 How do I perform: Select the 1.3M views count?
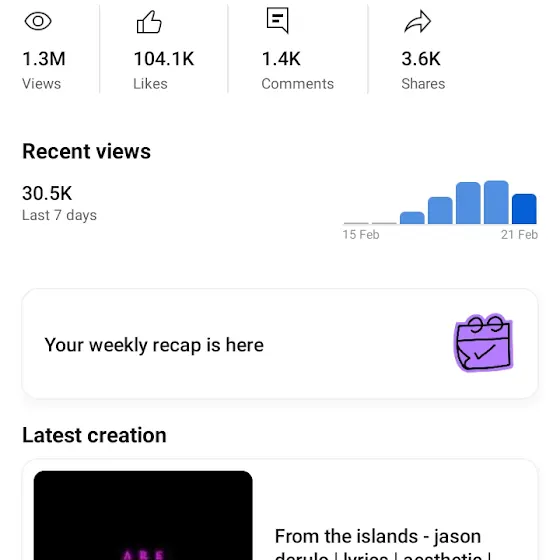pyautogui.click(x=44, y=59)
